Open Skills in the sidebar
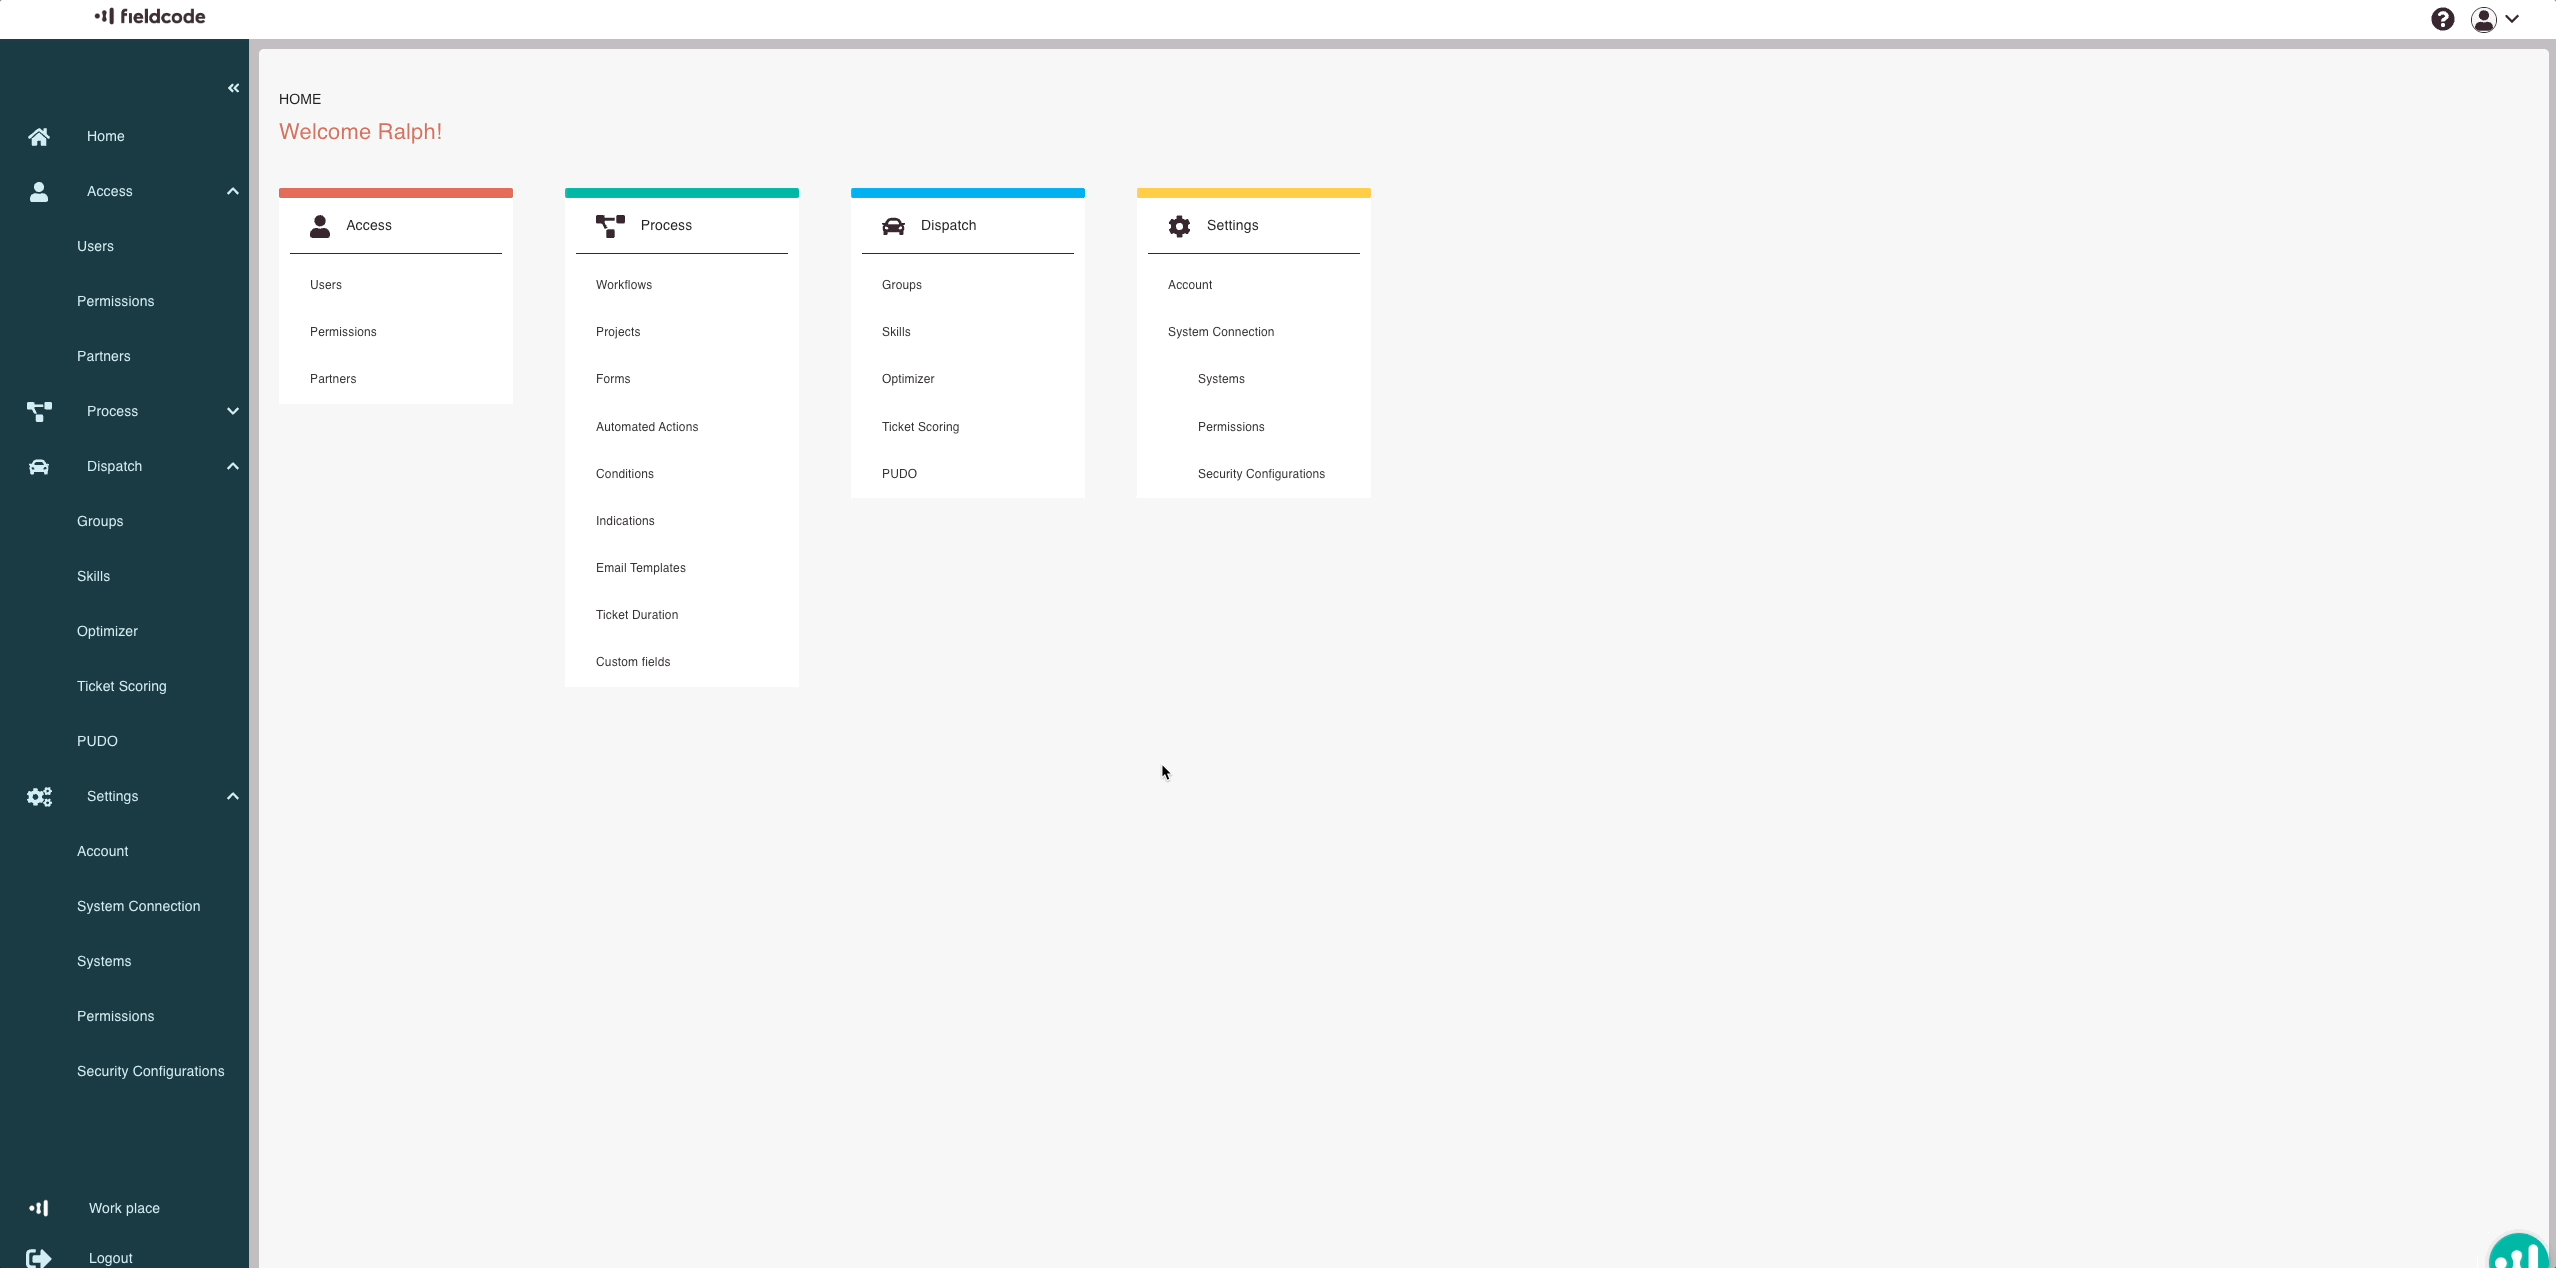Viewport: 2556px width, 1268px height. 93,576
